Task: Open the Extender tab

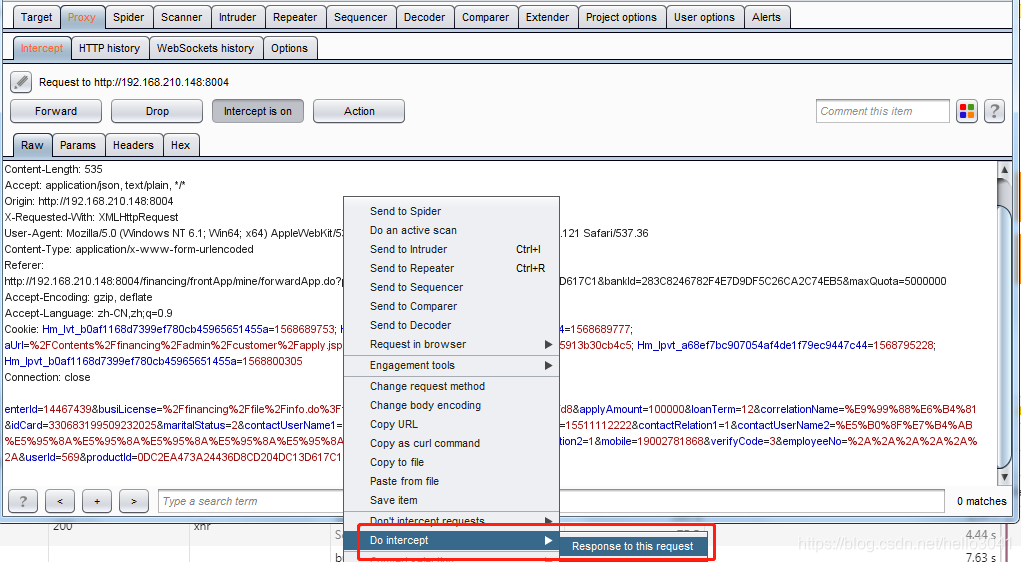Action: click(x=548, y=18)
